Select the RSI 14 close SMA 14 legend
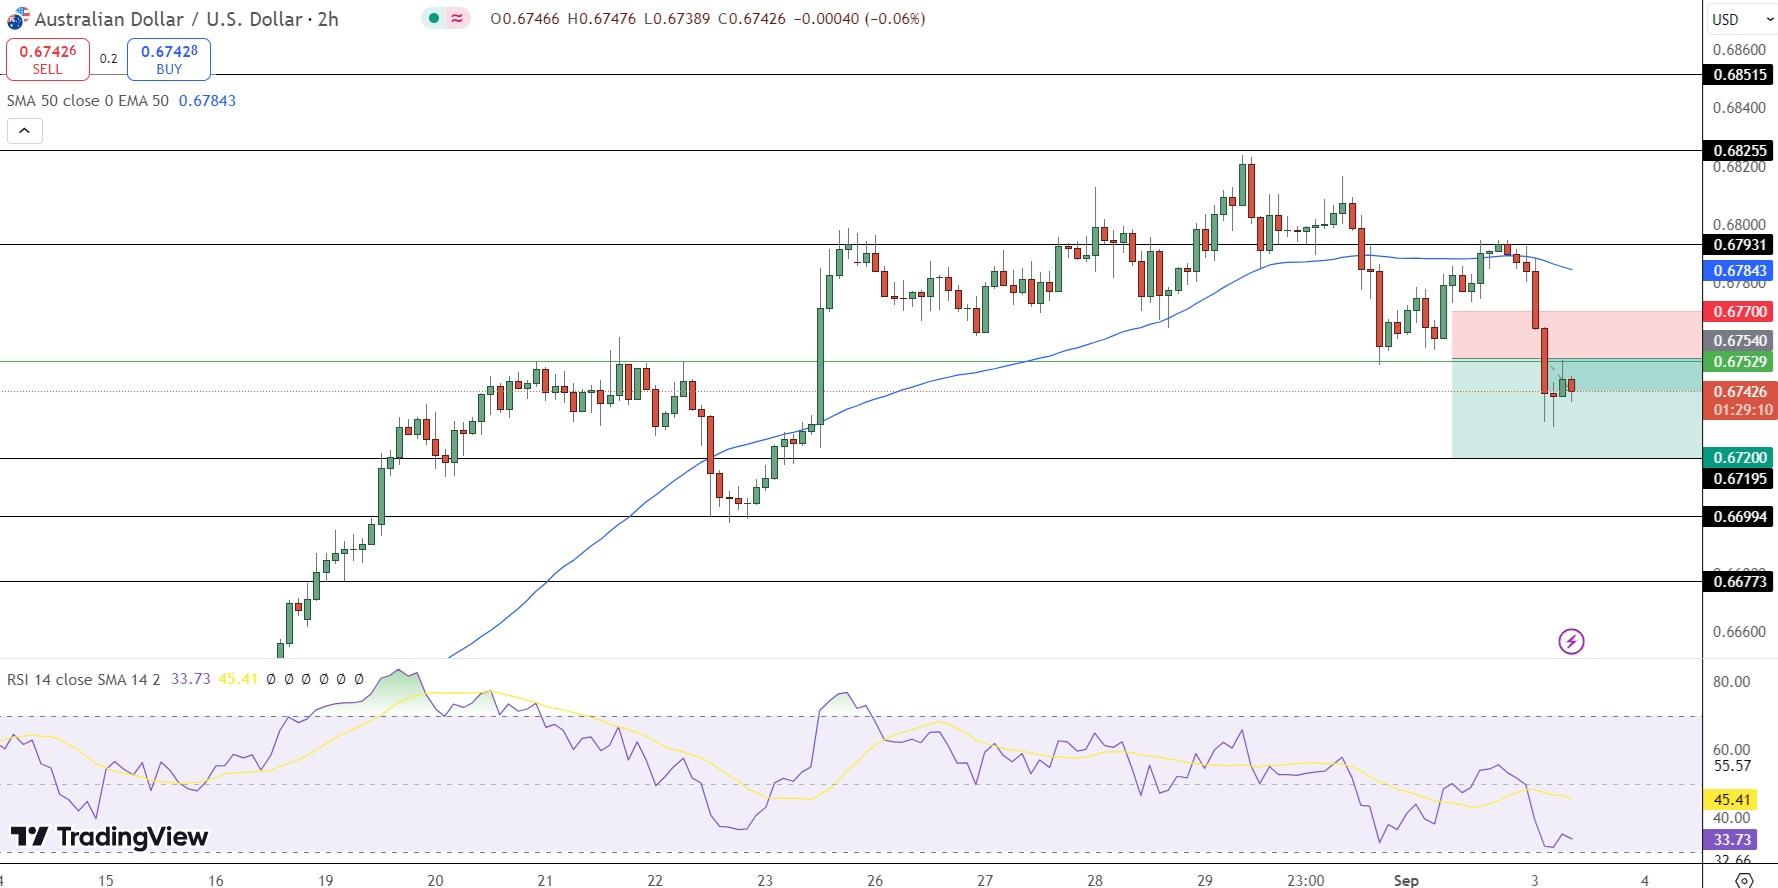Screen dimensions: 1778x888 [x=83, y=679]
